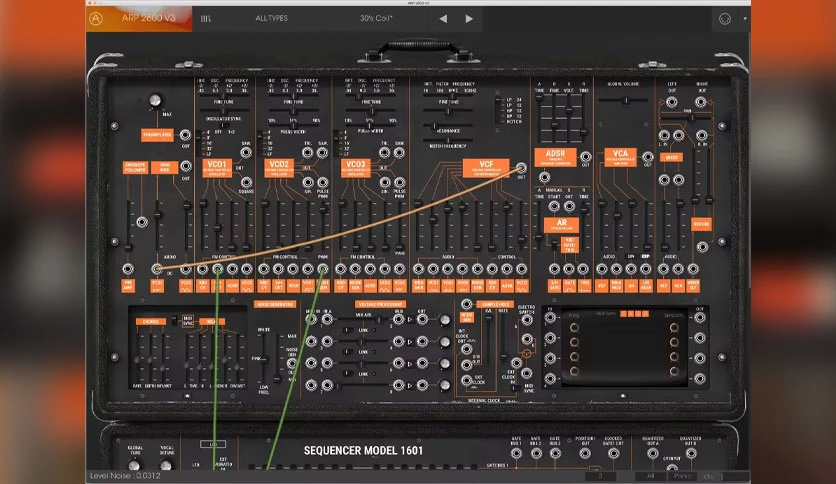Adjust the VCO1 fine tune slider
This screenshot has height=484, width=836.
tap(223, 111)
